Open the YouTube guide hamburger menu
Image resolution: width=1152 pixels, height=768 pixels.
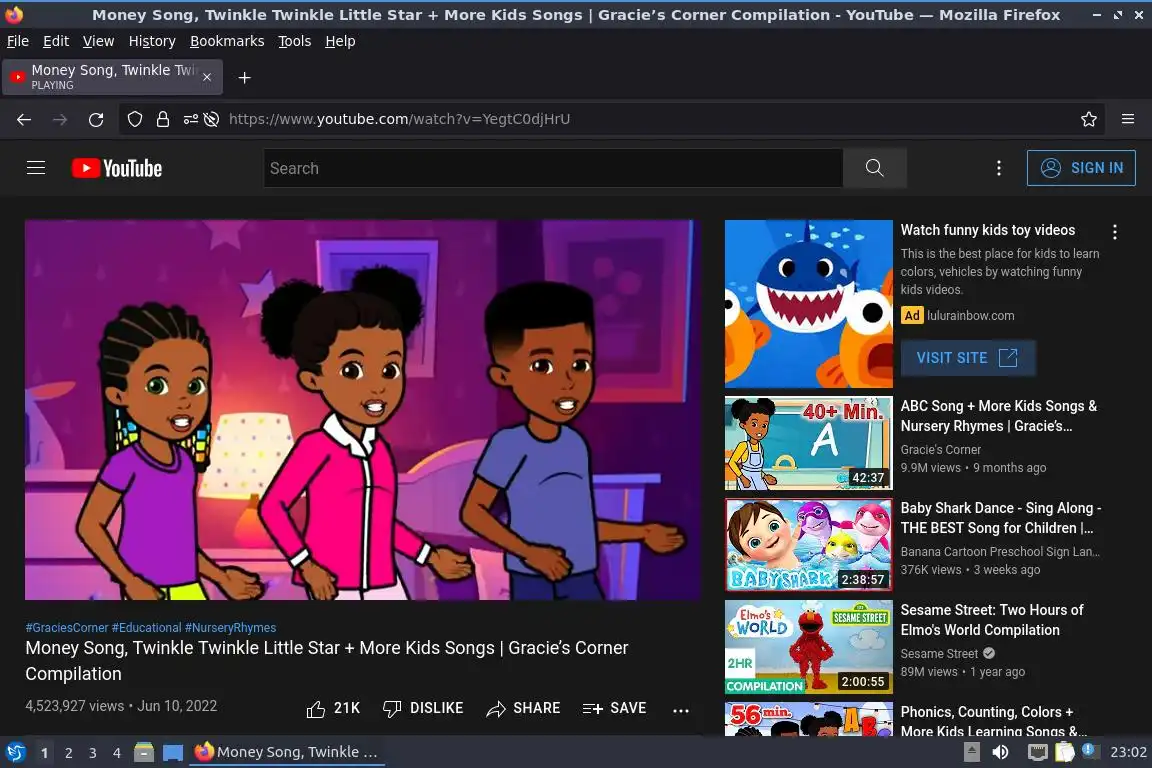pos(36,168)
